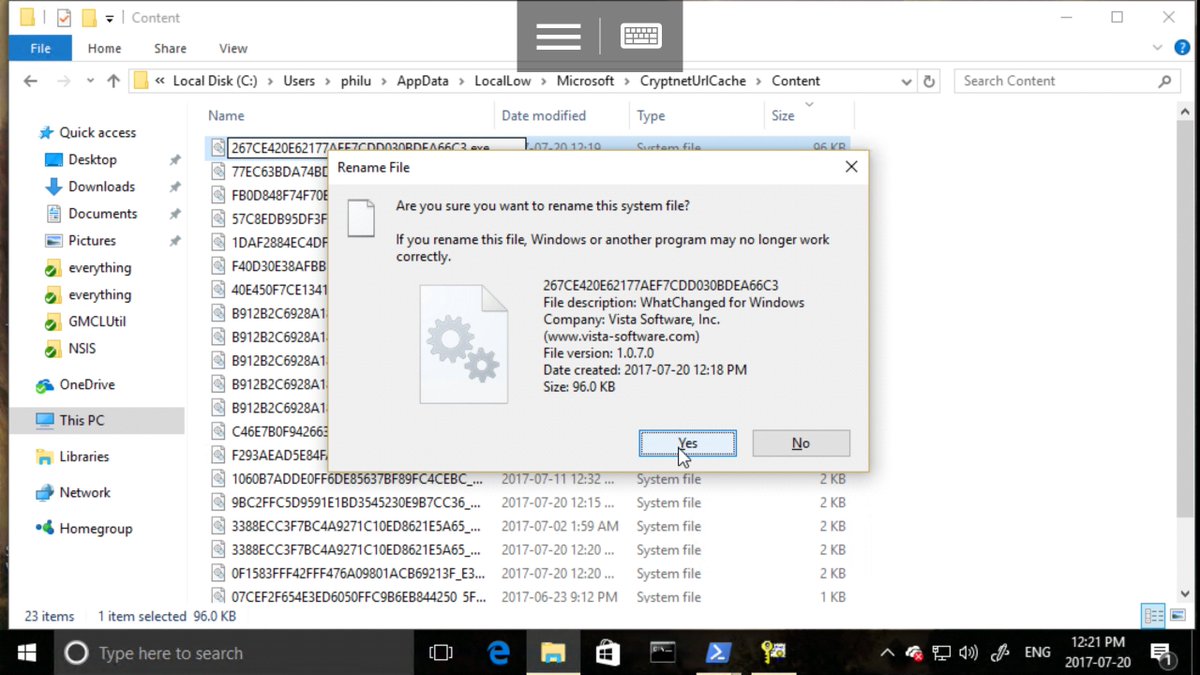Open Documents in the navigation pane
This screenshot has width=1200, height=675.
pos(102,213)
